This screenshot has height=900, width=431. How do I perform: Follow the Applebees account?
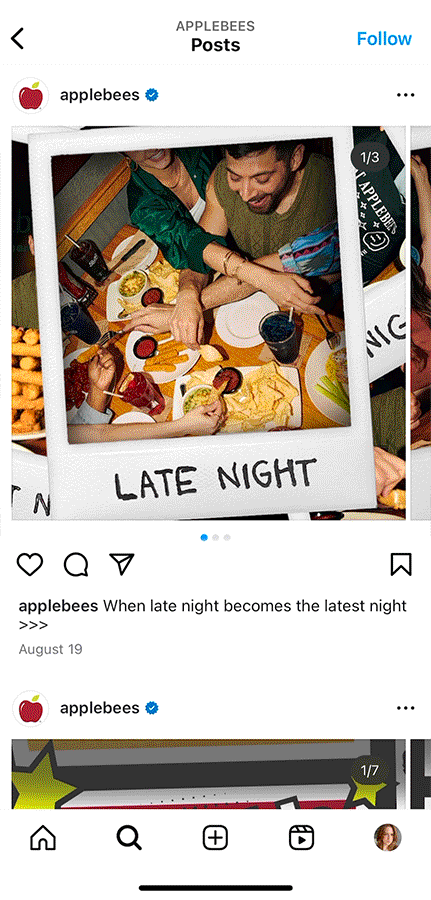[x=384, y=38]
